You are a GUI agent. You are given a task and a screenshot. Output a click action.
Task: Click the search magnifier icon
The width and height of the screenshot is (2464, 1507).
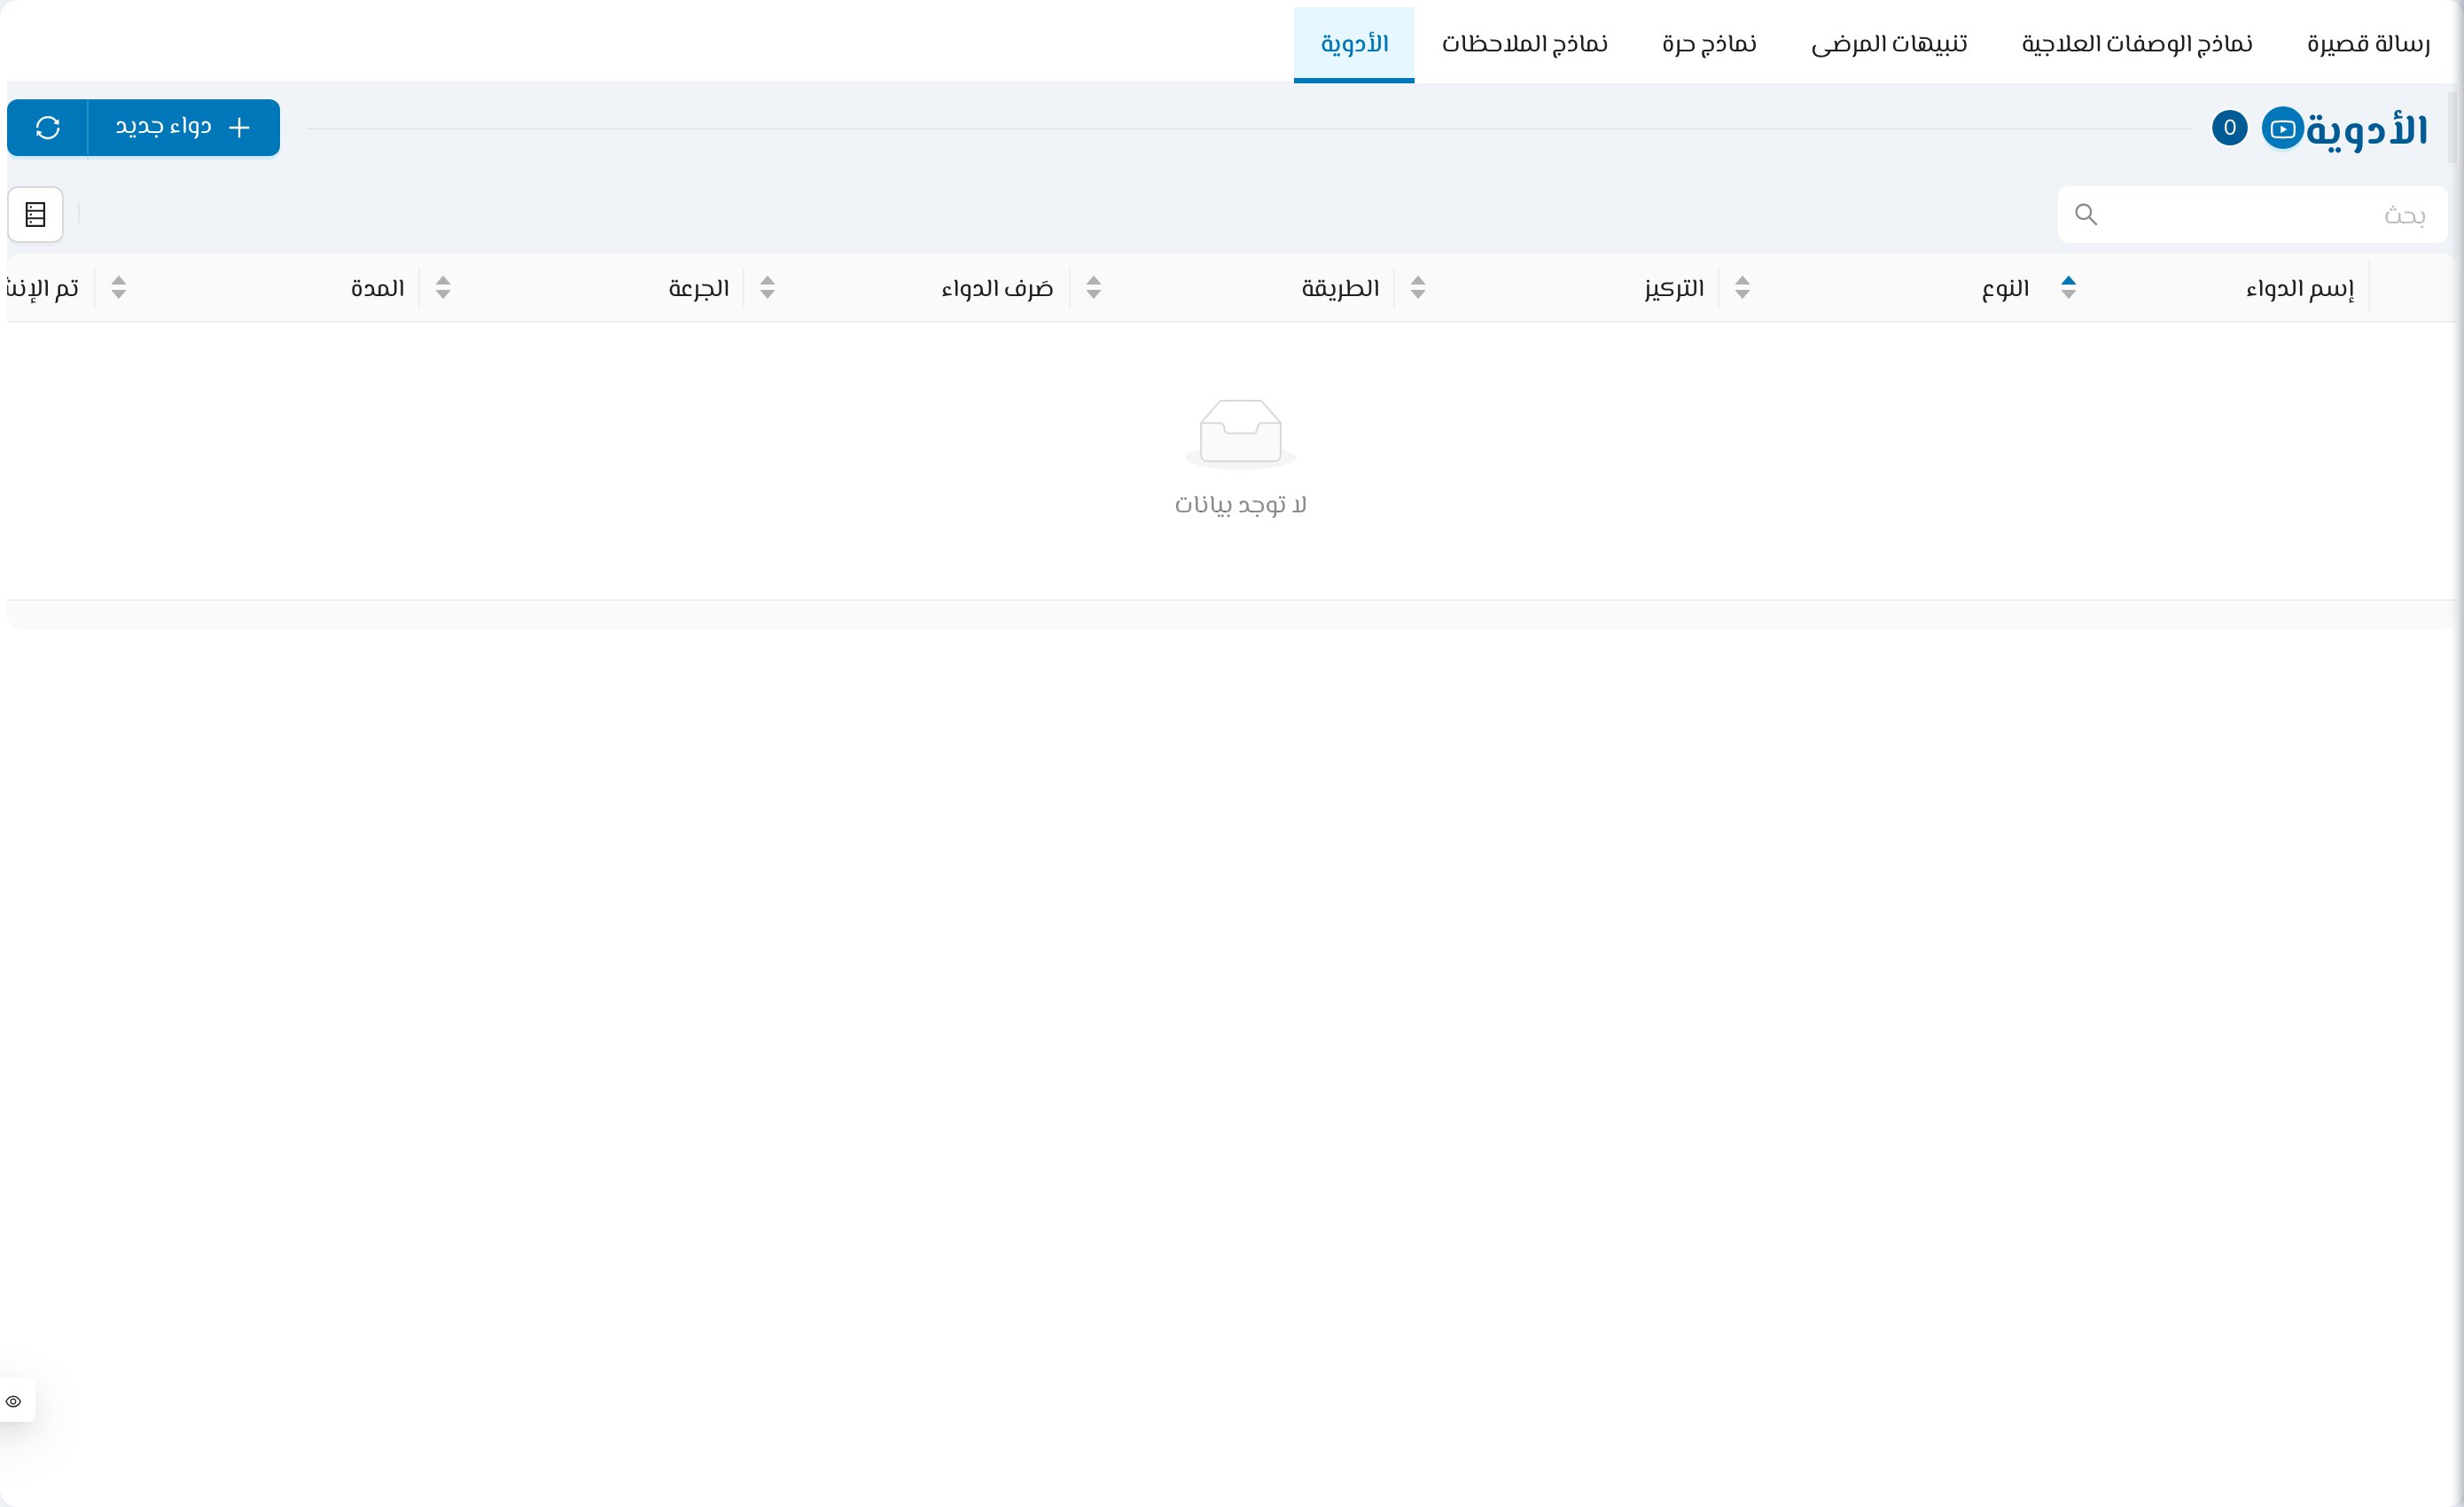tap(2086, 214)
